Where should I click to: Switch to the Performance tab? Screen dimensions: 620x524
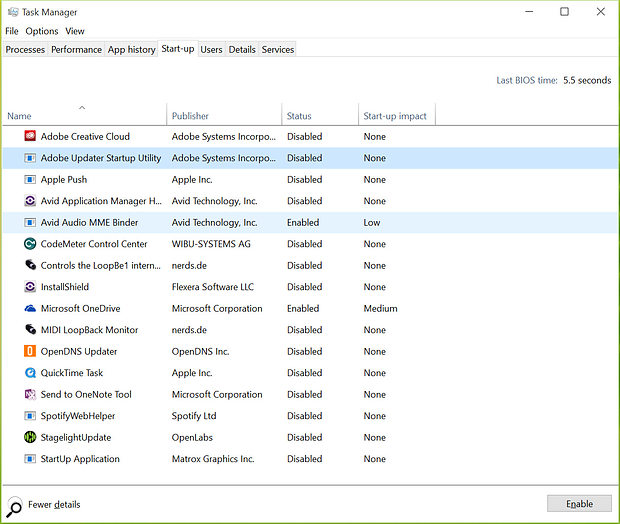pos(76,49)
